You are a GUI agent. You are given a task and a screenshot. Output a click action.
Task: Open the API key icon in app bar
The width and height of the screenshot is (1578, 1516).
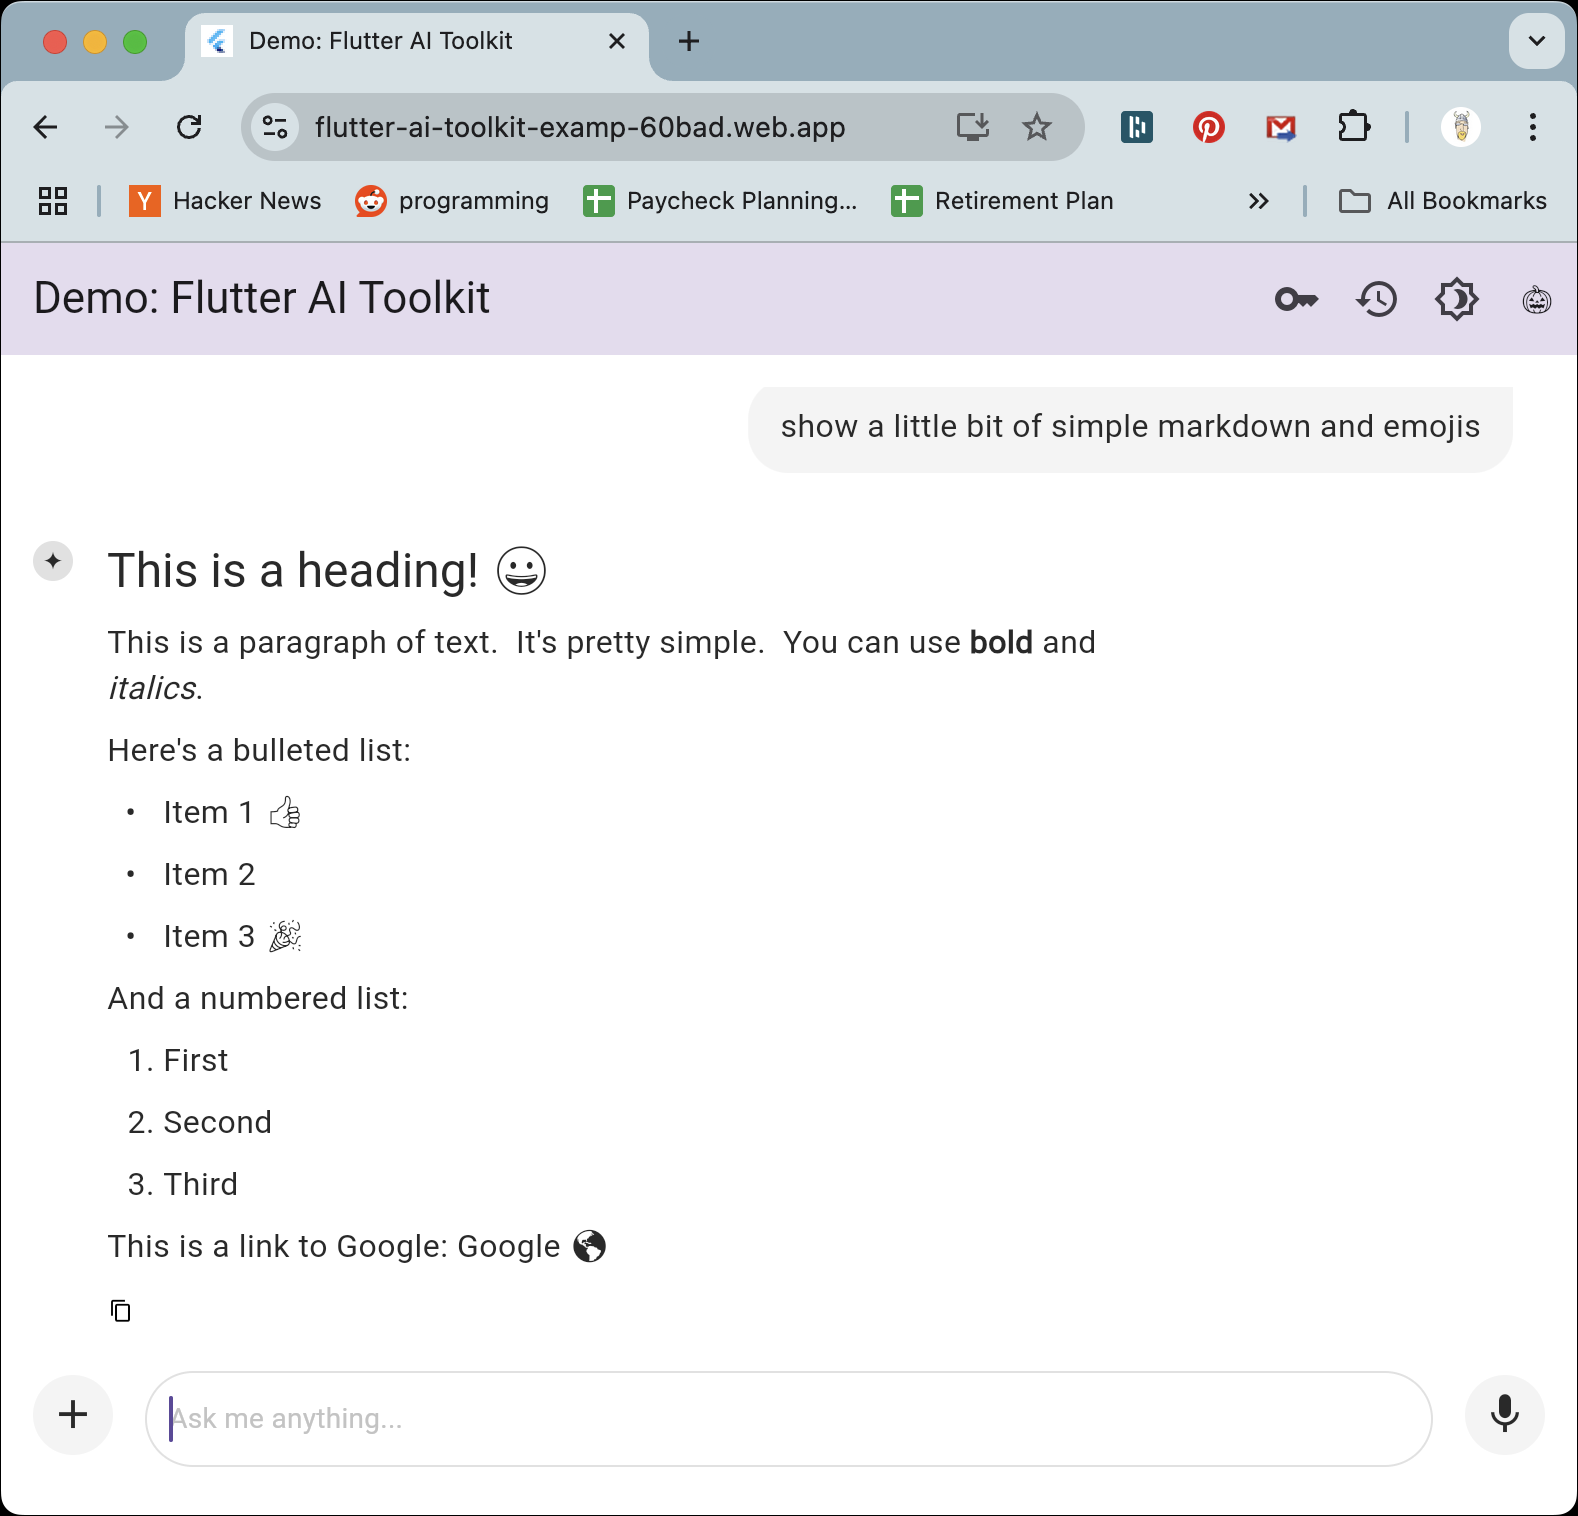point(1297,299)
